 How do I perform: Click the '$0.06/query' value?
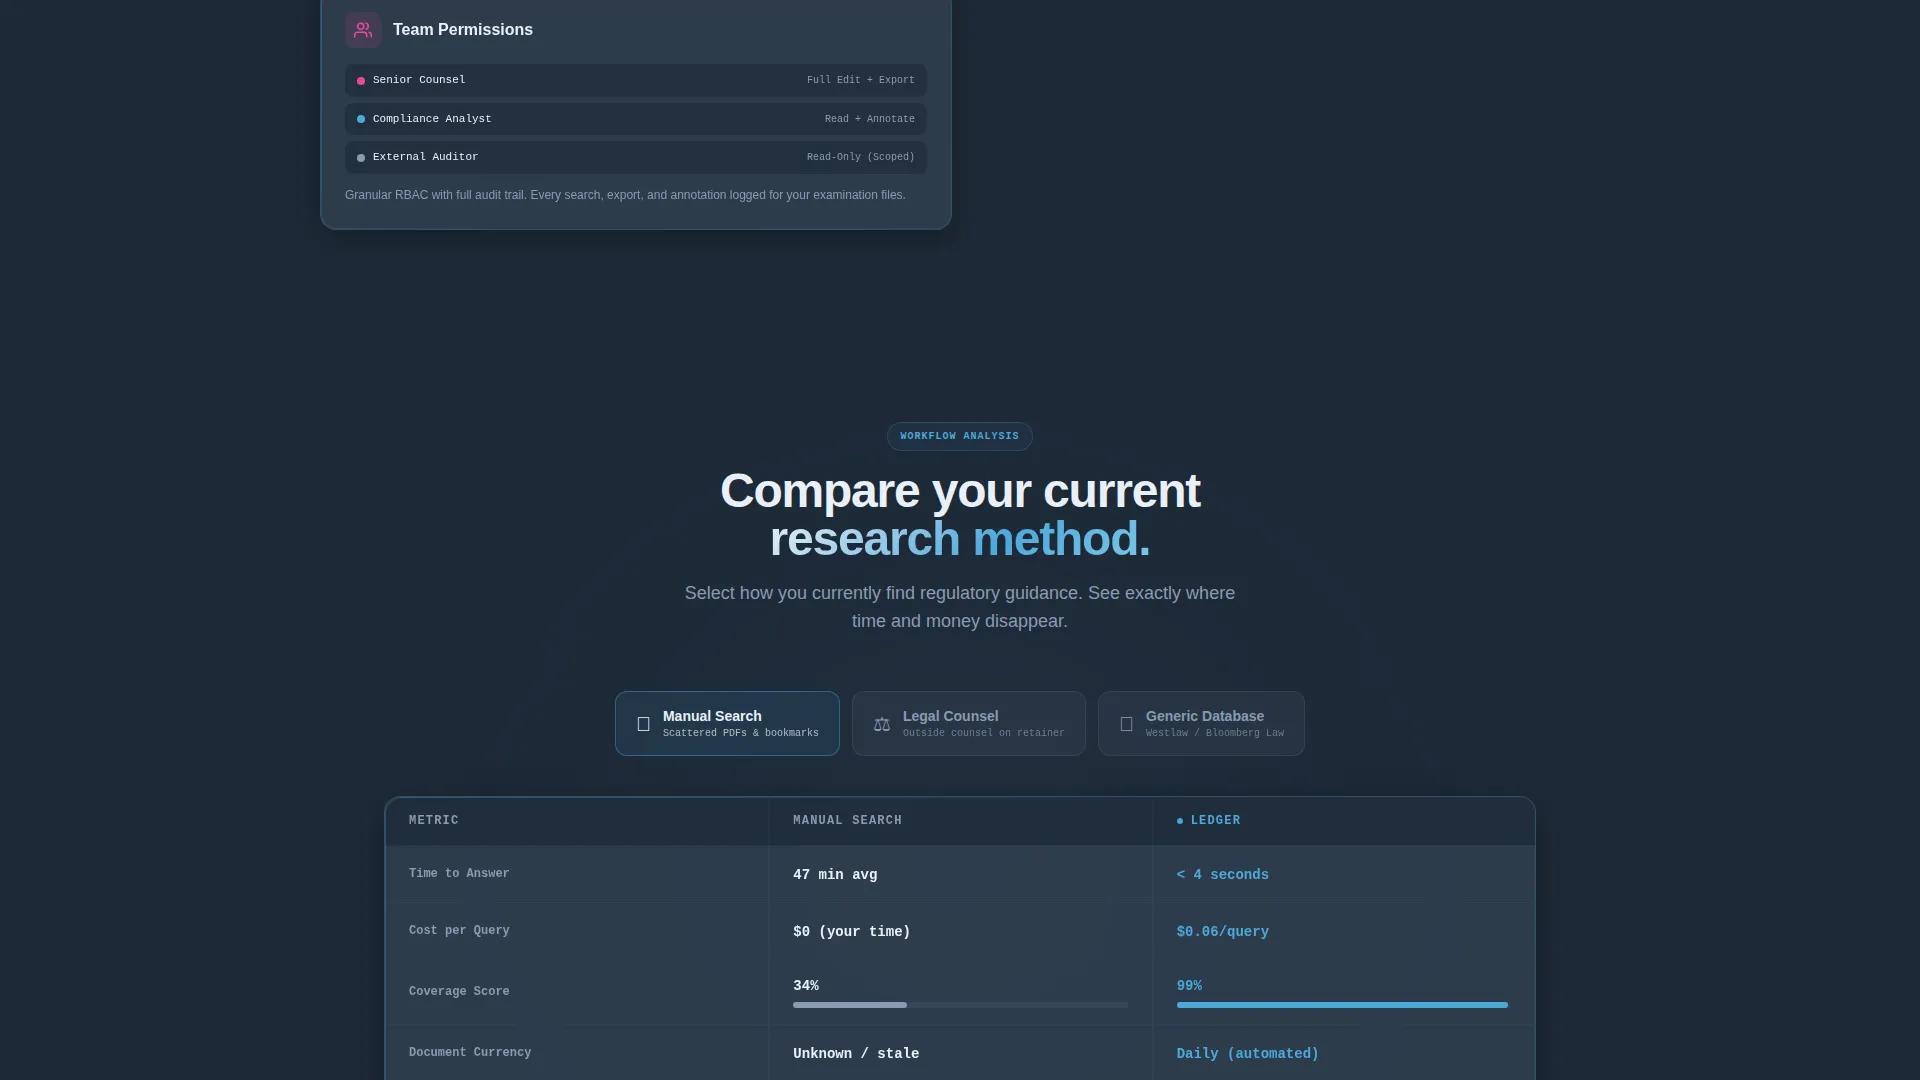click(x=1222, y=932)
